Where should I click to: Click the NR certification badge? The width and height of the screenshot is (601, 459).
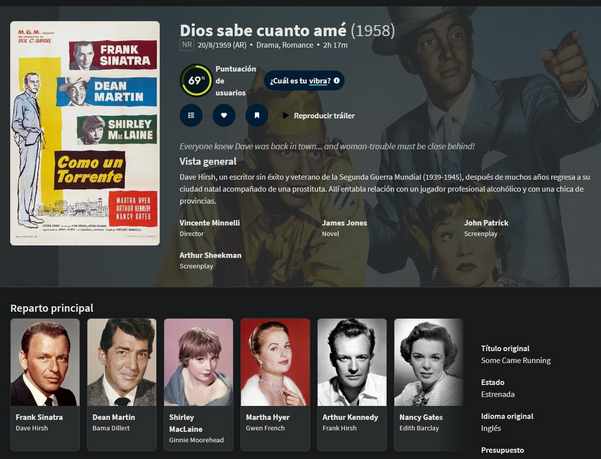(x=187, y=45)
